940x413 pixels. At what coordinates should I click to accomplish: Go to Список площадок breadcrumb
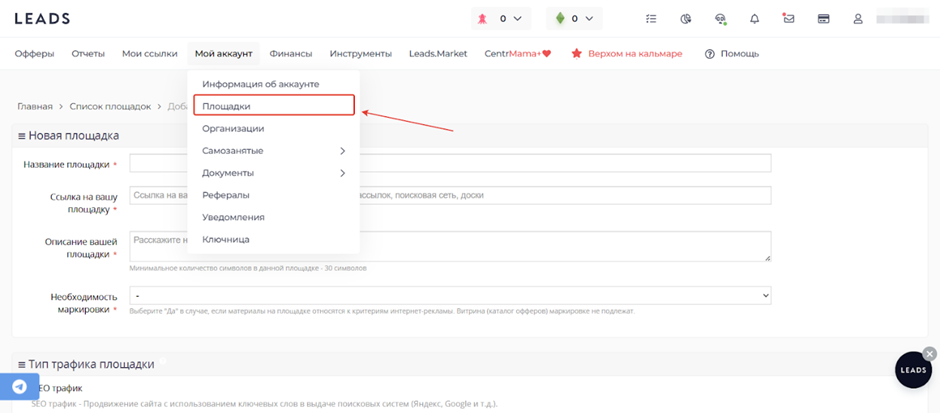(110, 107)
